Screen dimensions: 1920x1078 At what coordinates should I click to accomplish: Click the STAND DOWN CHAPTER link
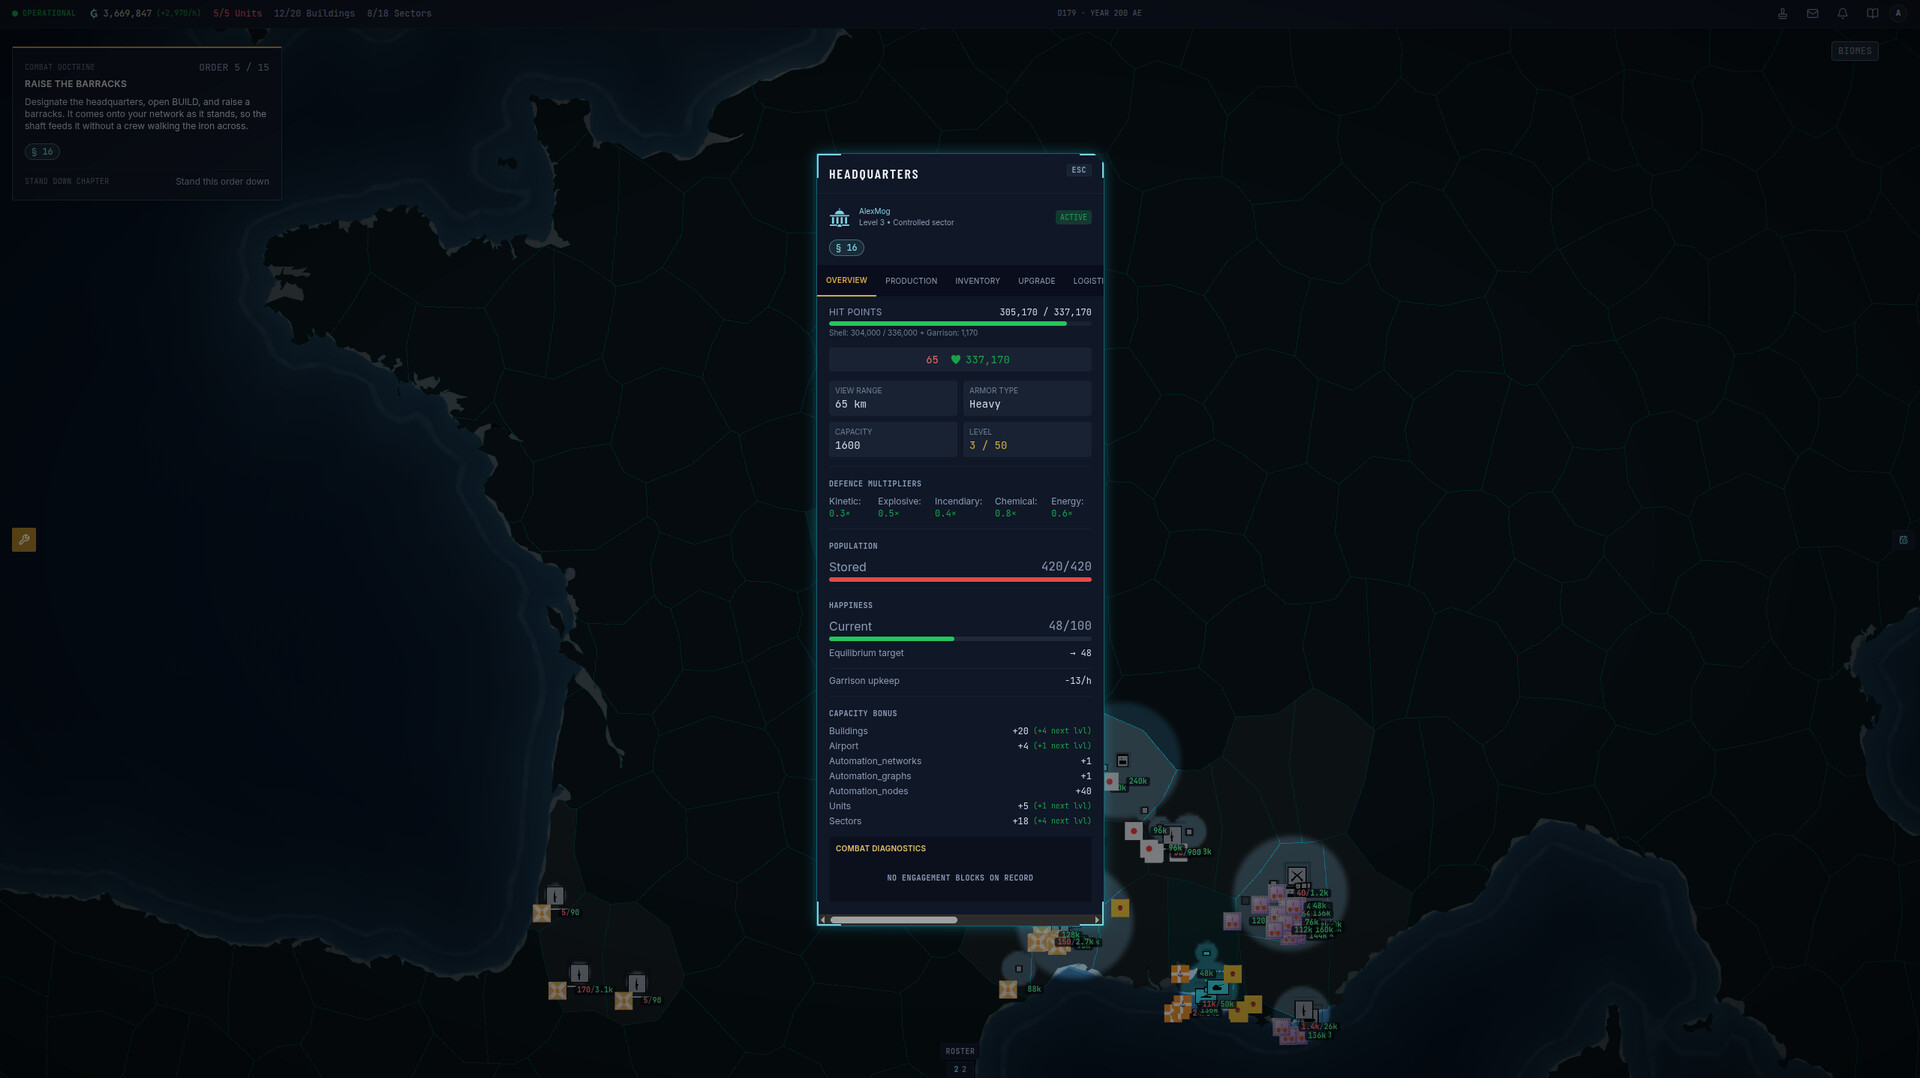(x=67, y=182)
